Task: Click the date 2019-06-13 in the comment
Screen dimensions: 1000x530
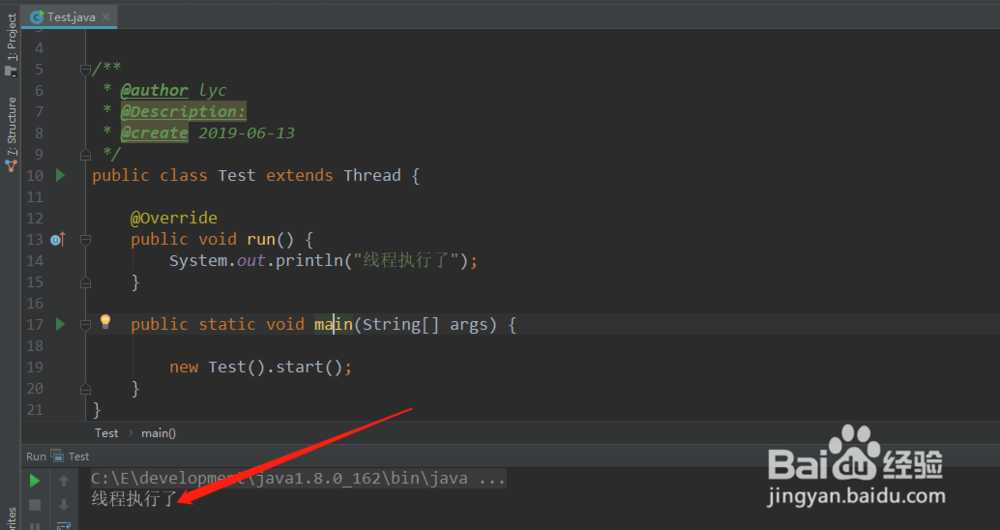Action: click(246, 133)
